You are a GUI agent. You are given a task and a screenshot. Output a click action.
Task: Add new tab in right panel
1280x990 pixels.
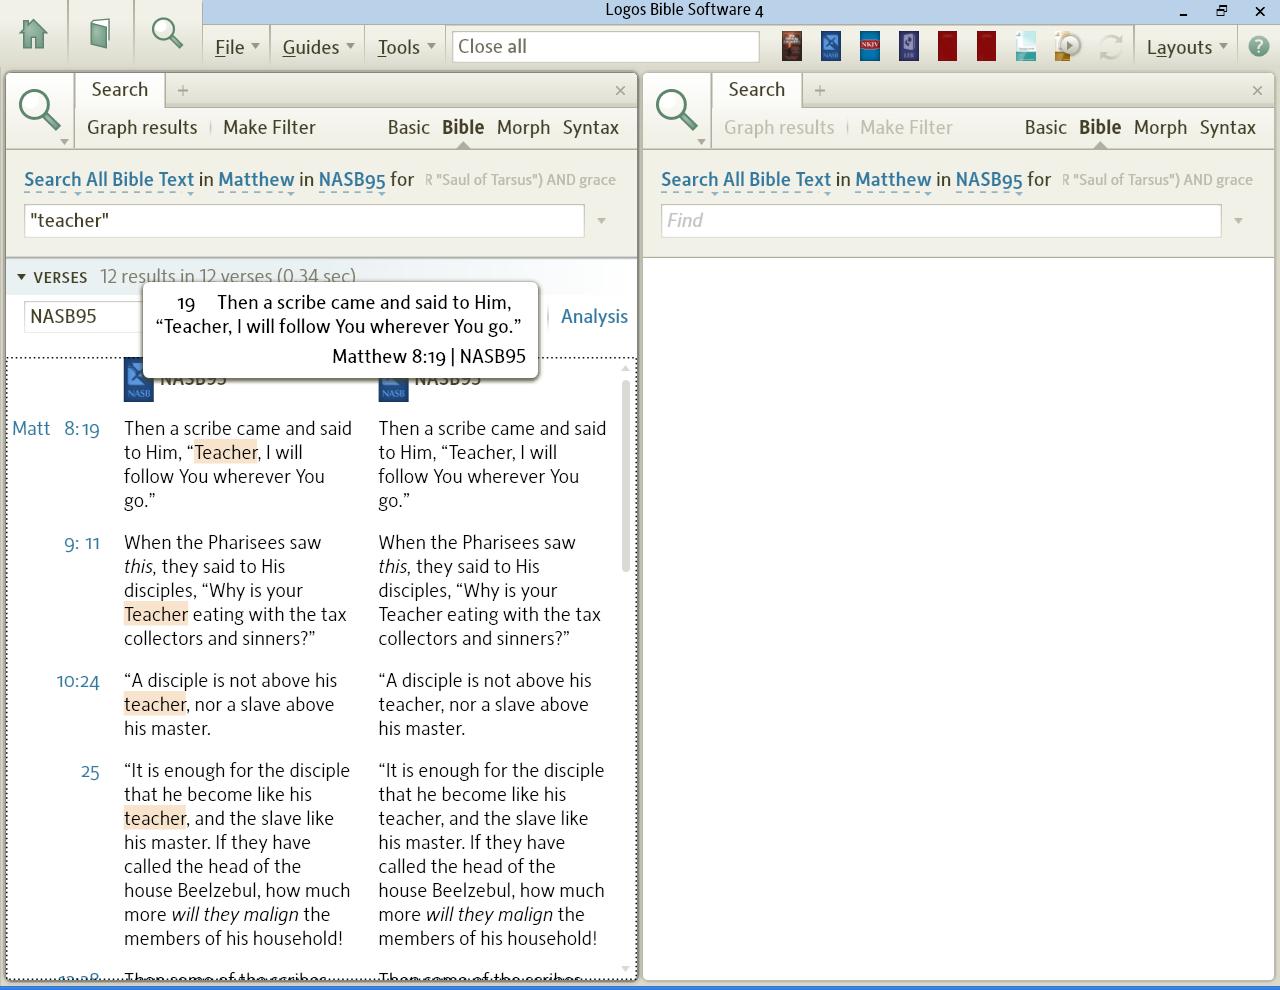[x=819, y=90]
